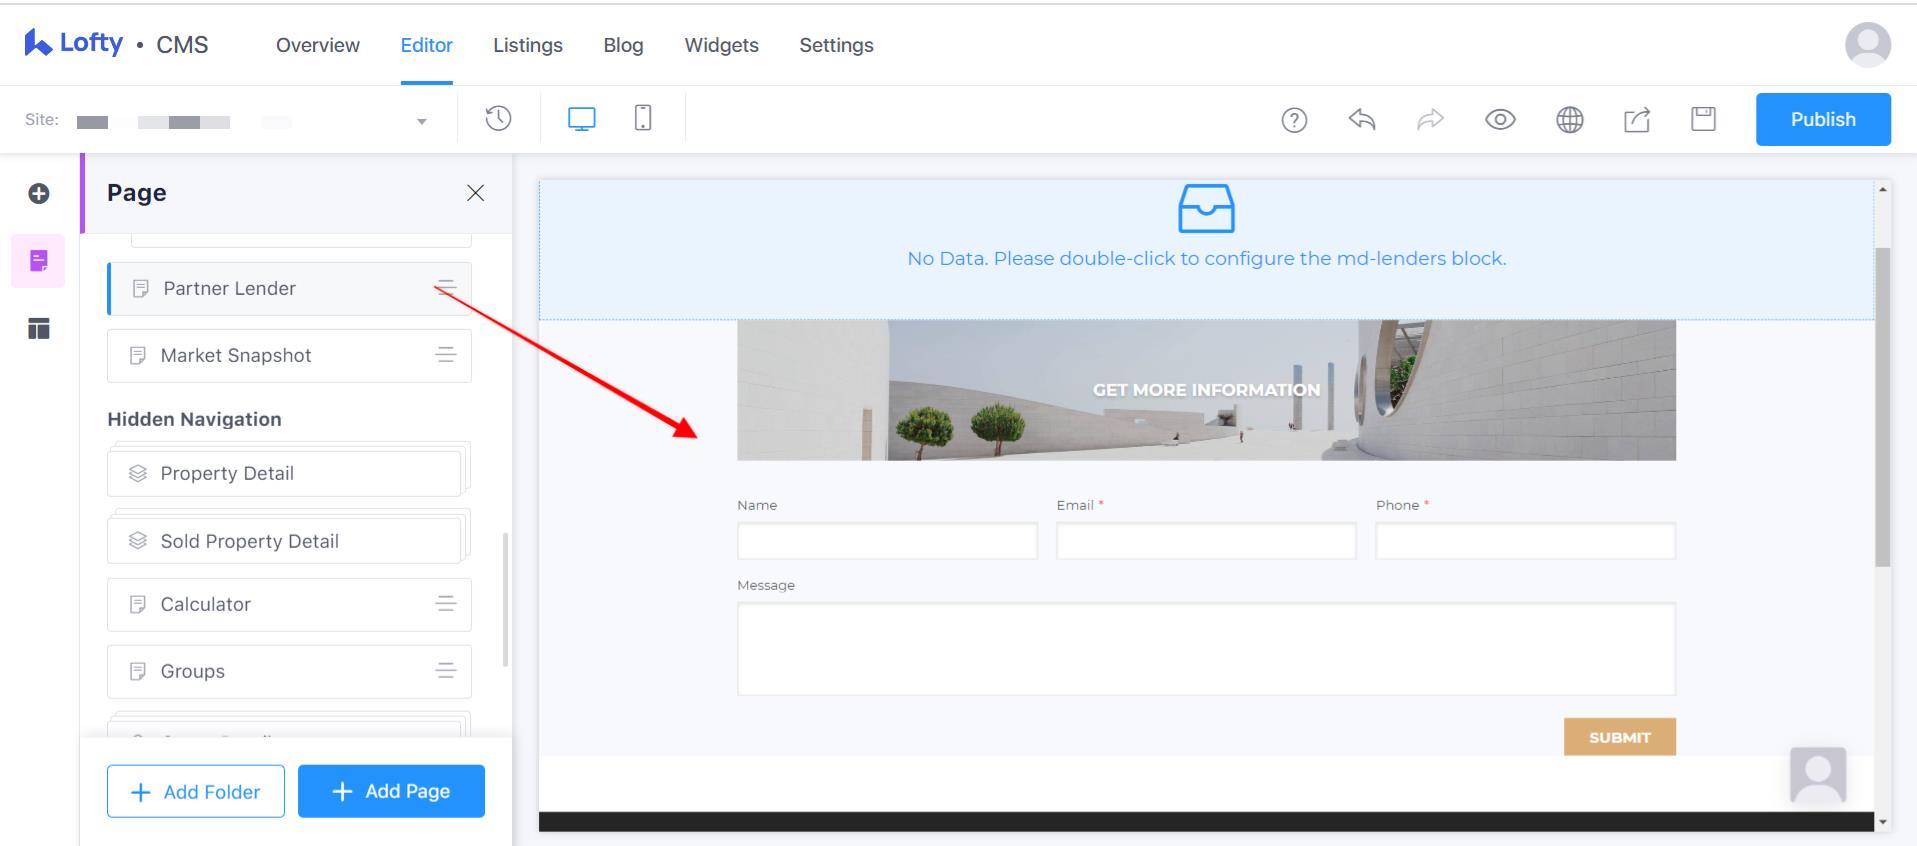1917x846 pixels.
Task: Preview the site with the eye icon
Action: (x=1500, y=120)
